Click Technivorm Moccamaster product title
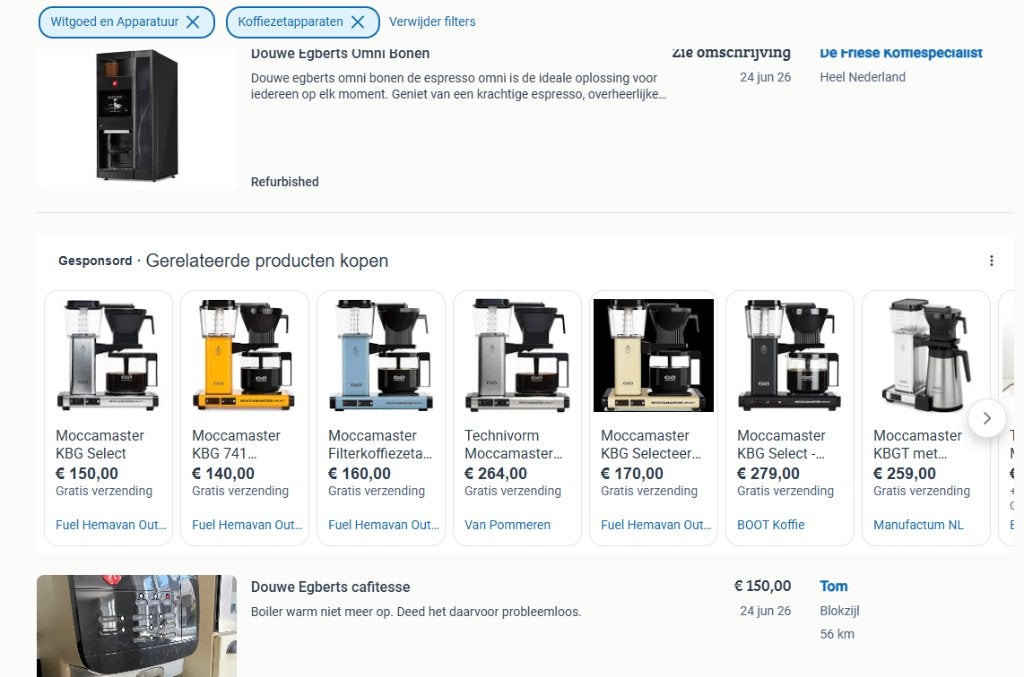This screenshot has width=1024, height=677. 513,445
